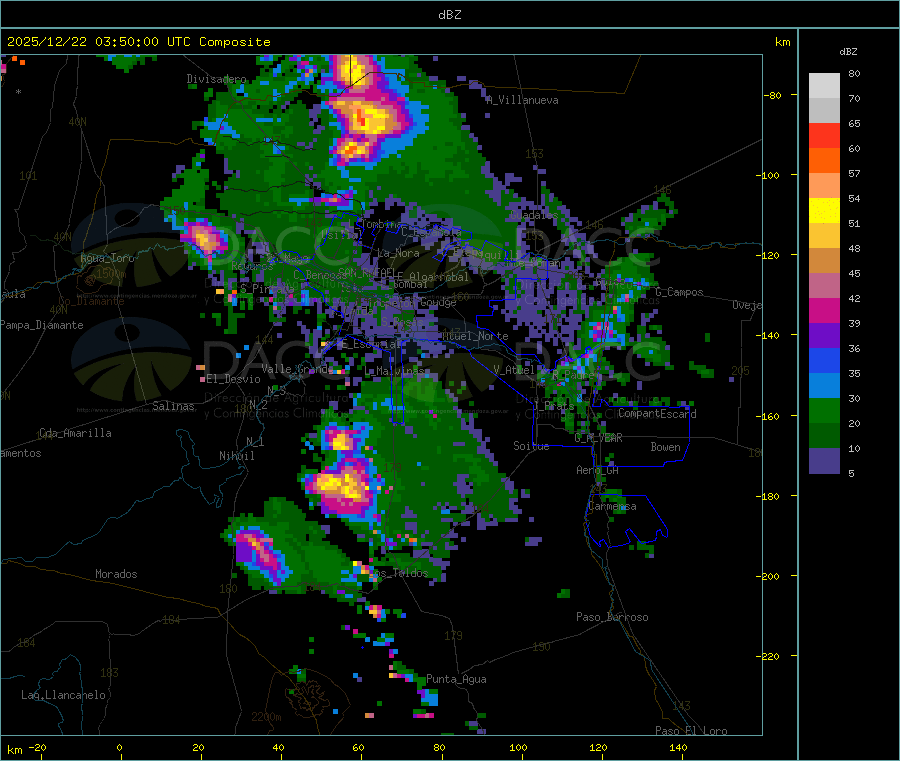Click the Punta_Agua location label
This screenshot has height=761, width=900.
(456, 679)
